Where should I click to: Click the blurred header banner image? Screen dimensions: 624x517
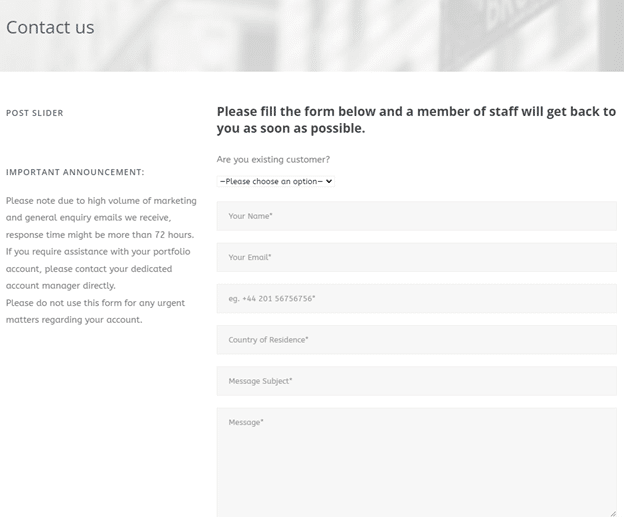click(400, 35)
